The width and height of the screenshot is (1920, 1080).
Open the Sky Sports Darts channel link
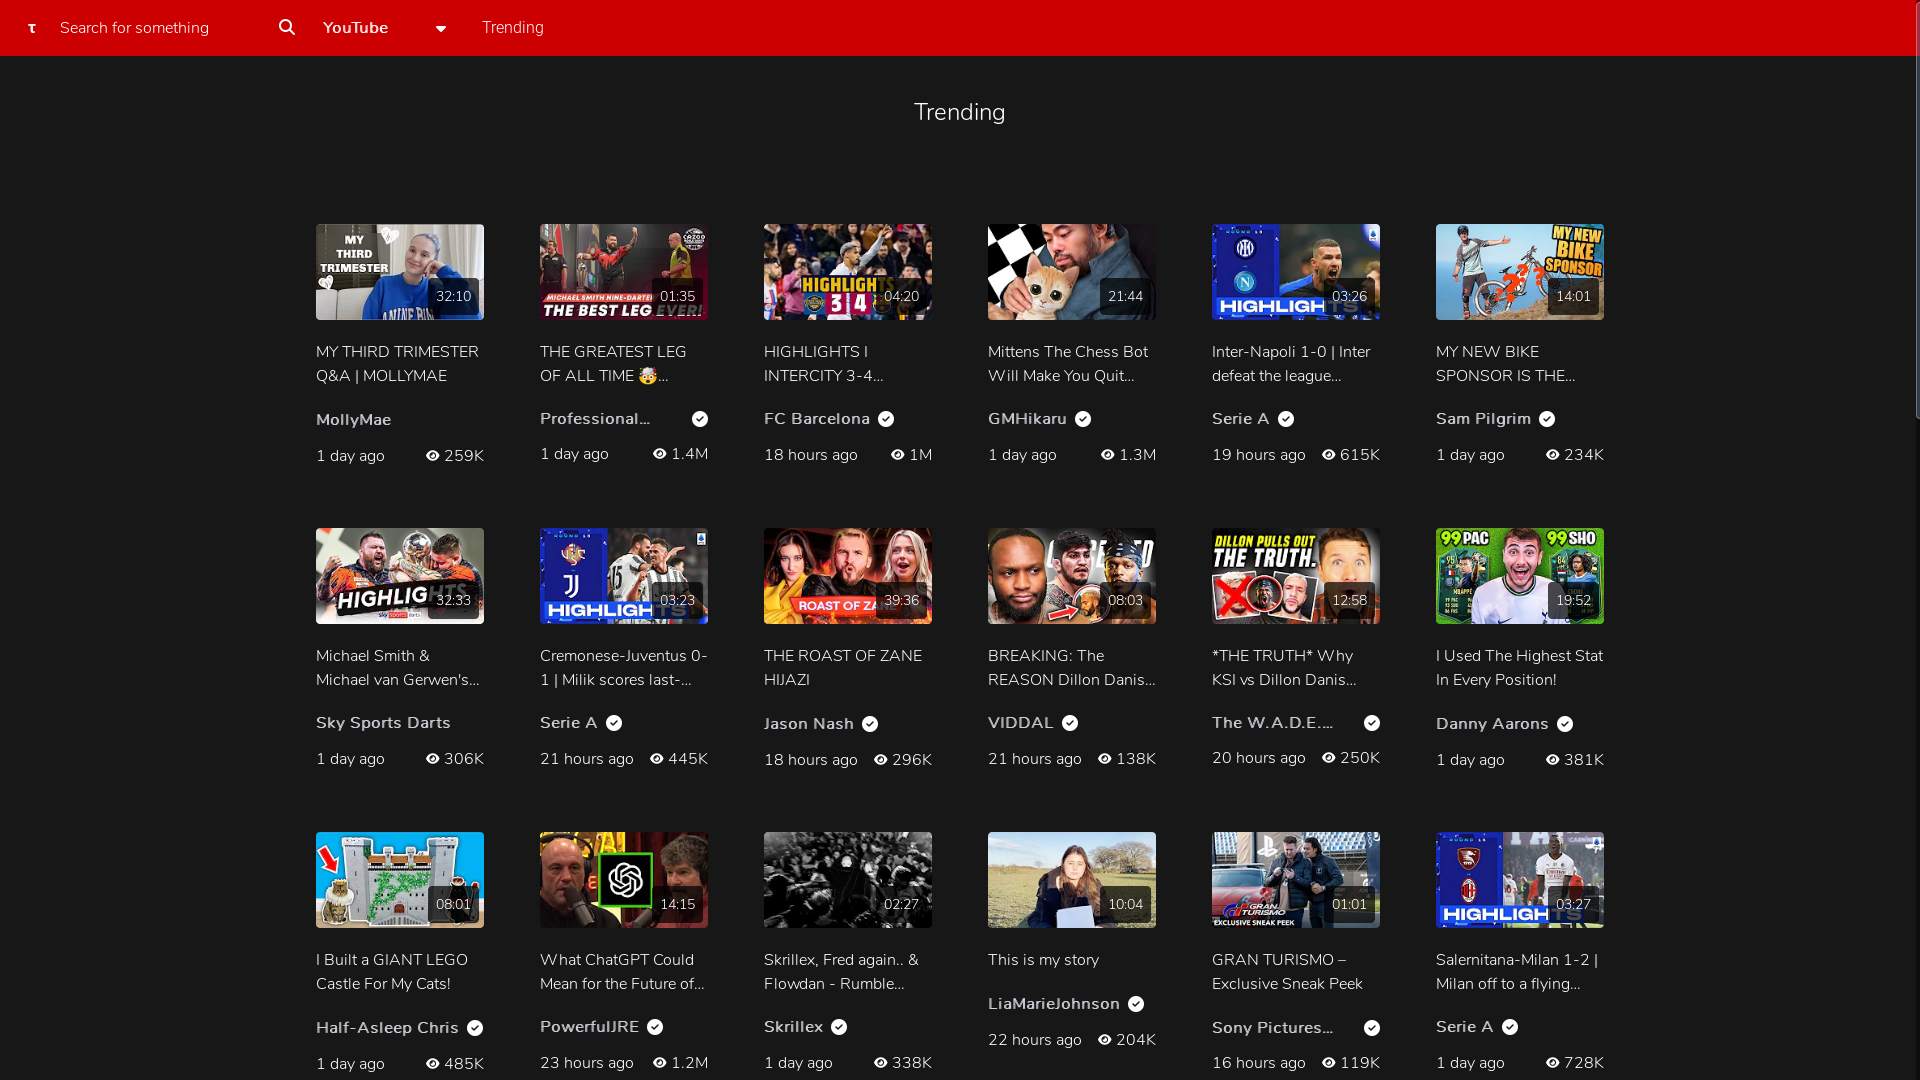383,723
